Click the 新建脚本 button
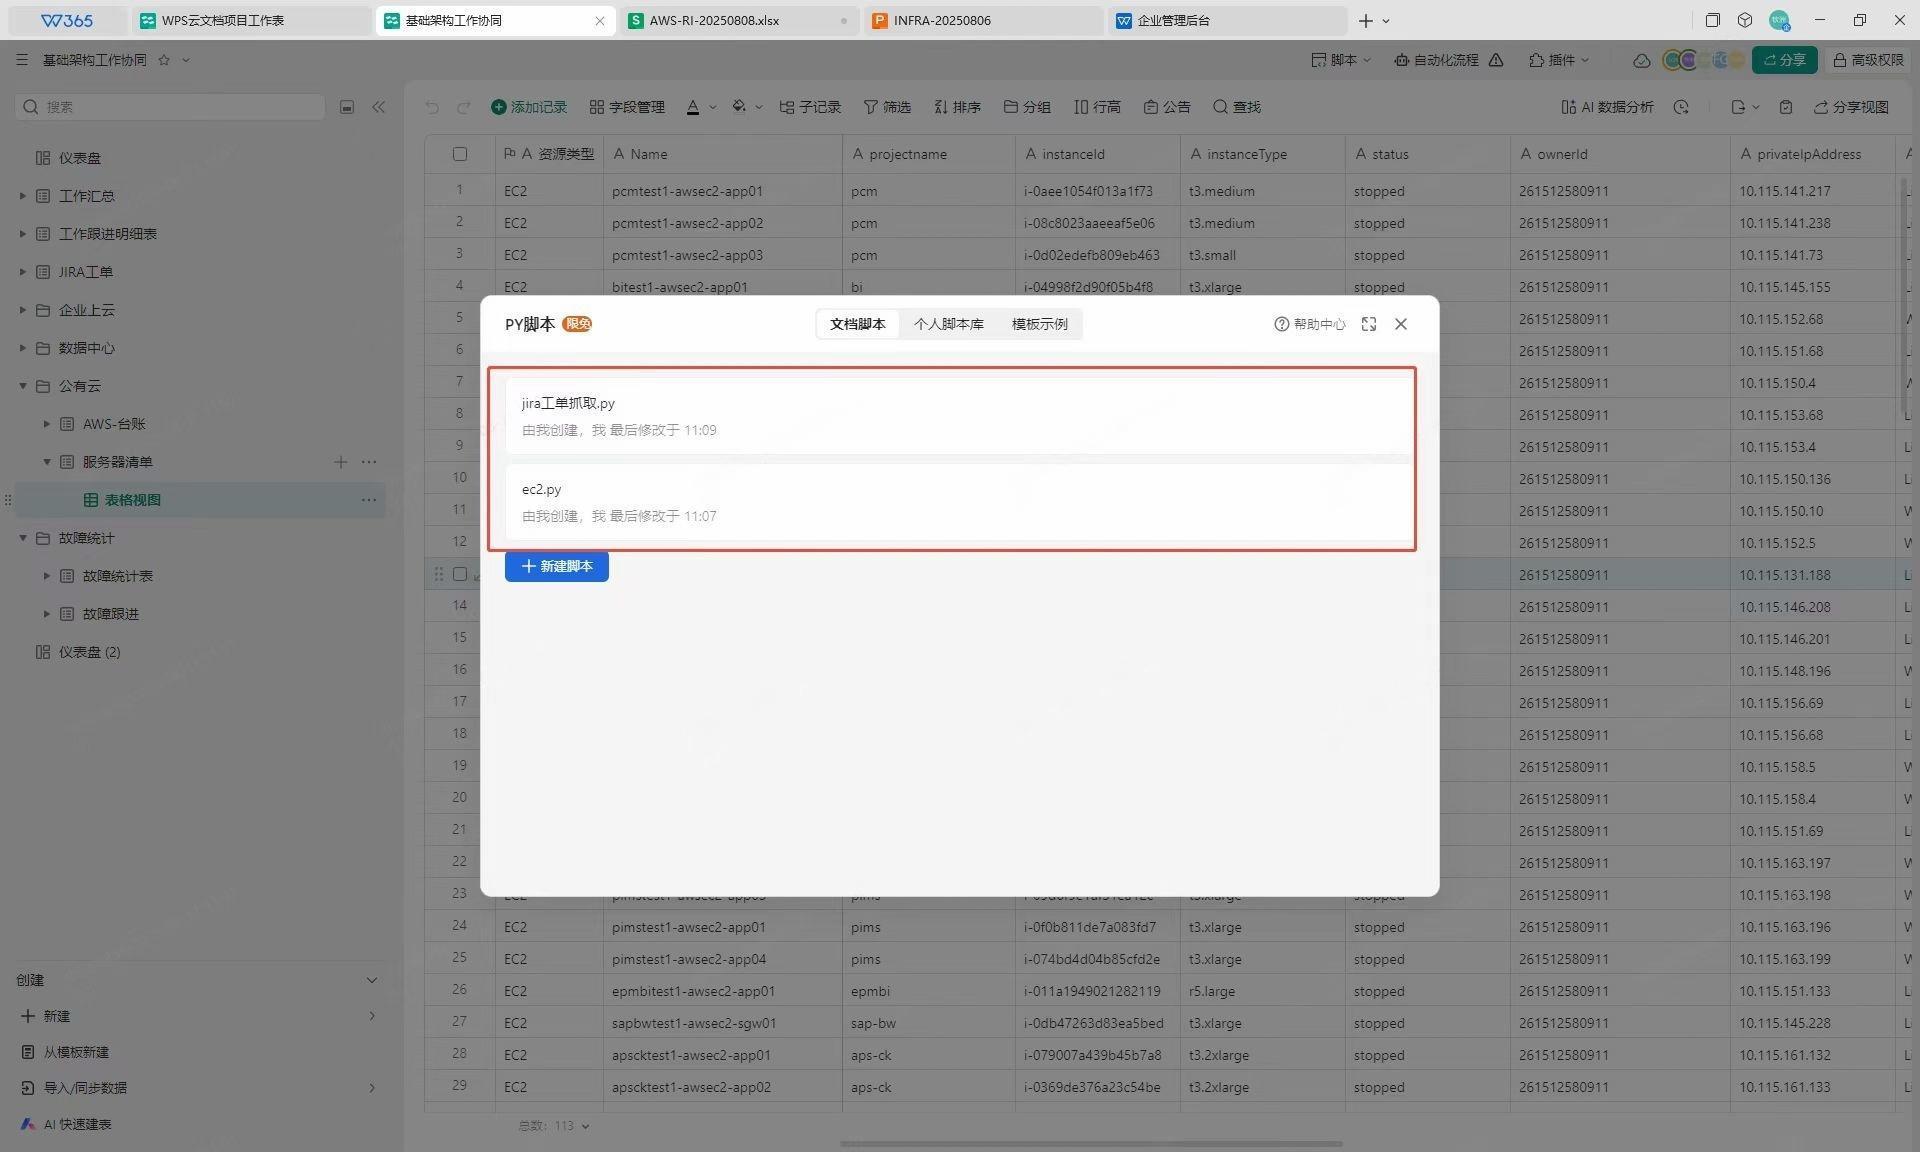1920x1152 pixels. coord(557,566)
